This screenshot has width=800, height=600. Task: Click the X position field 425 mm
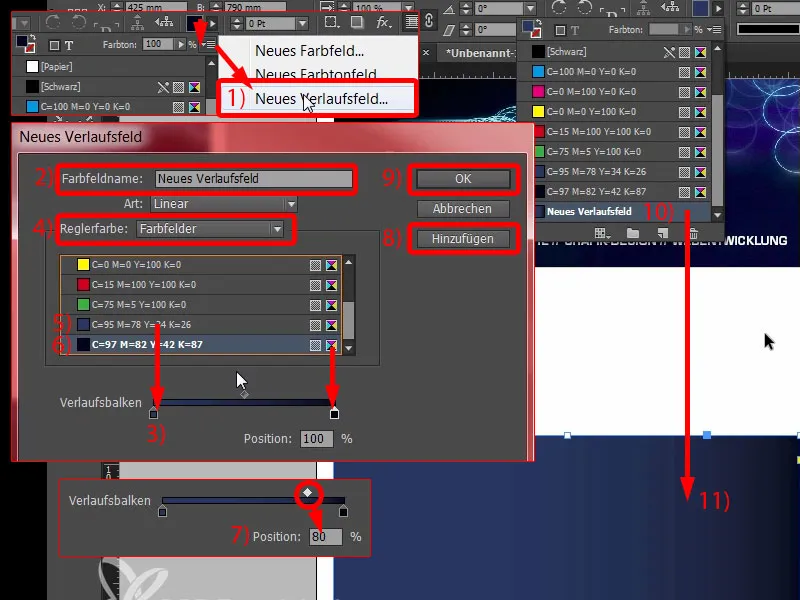coord(158,8)
